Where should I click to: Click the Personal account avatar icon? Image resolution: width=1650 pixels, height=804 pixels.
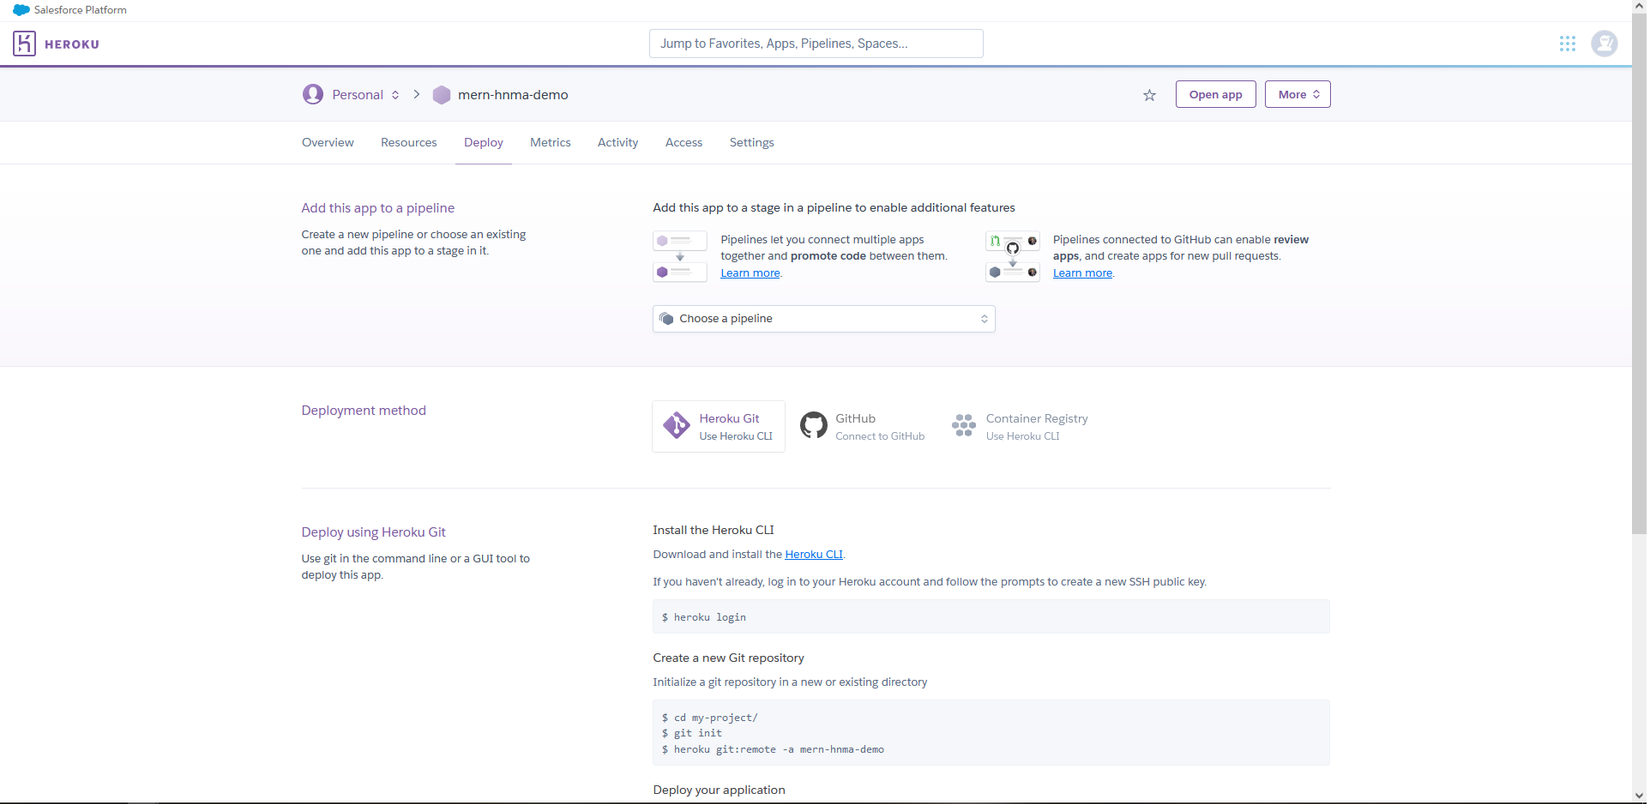313,94
